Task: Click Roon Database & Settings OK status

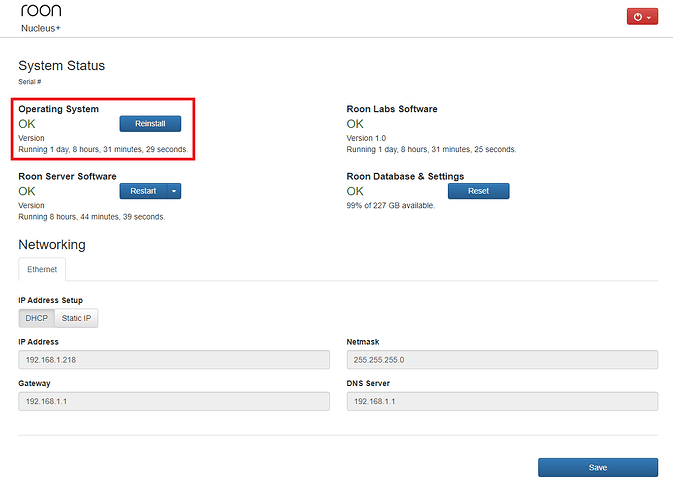Action: 355,191
